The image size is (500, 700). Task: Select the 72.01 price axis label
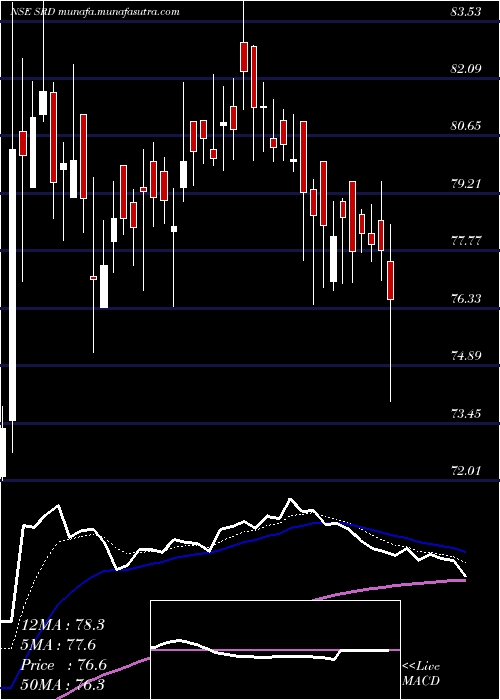click(466, 471)
